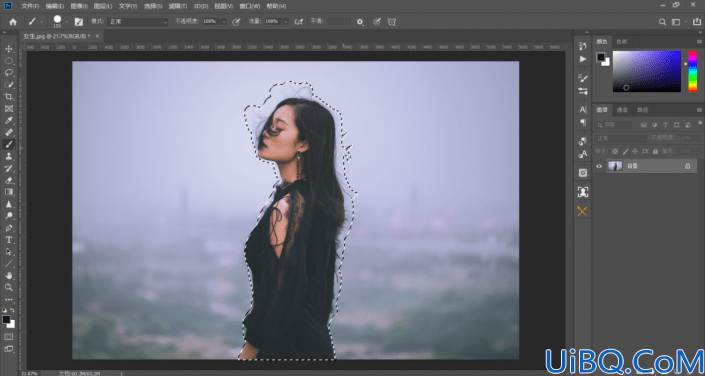Open the Edit Toolbar three-dots button
The image size is (705, 376).
pos(9,299)
